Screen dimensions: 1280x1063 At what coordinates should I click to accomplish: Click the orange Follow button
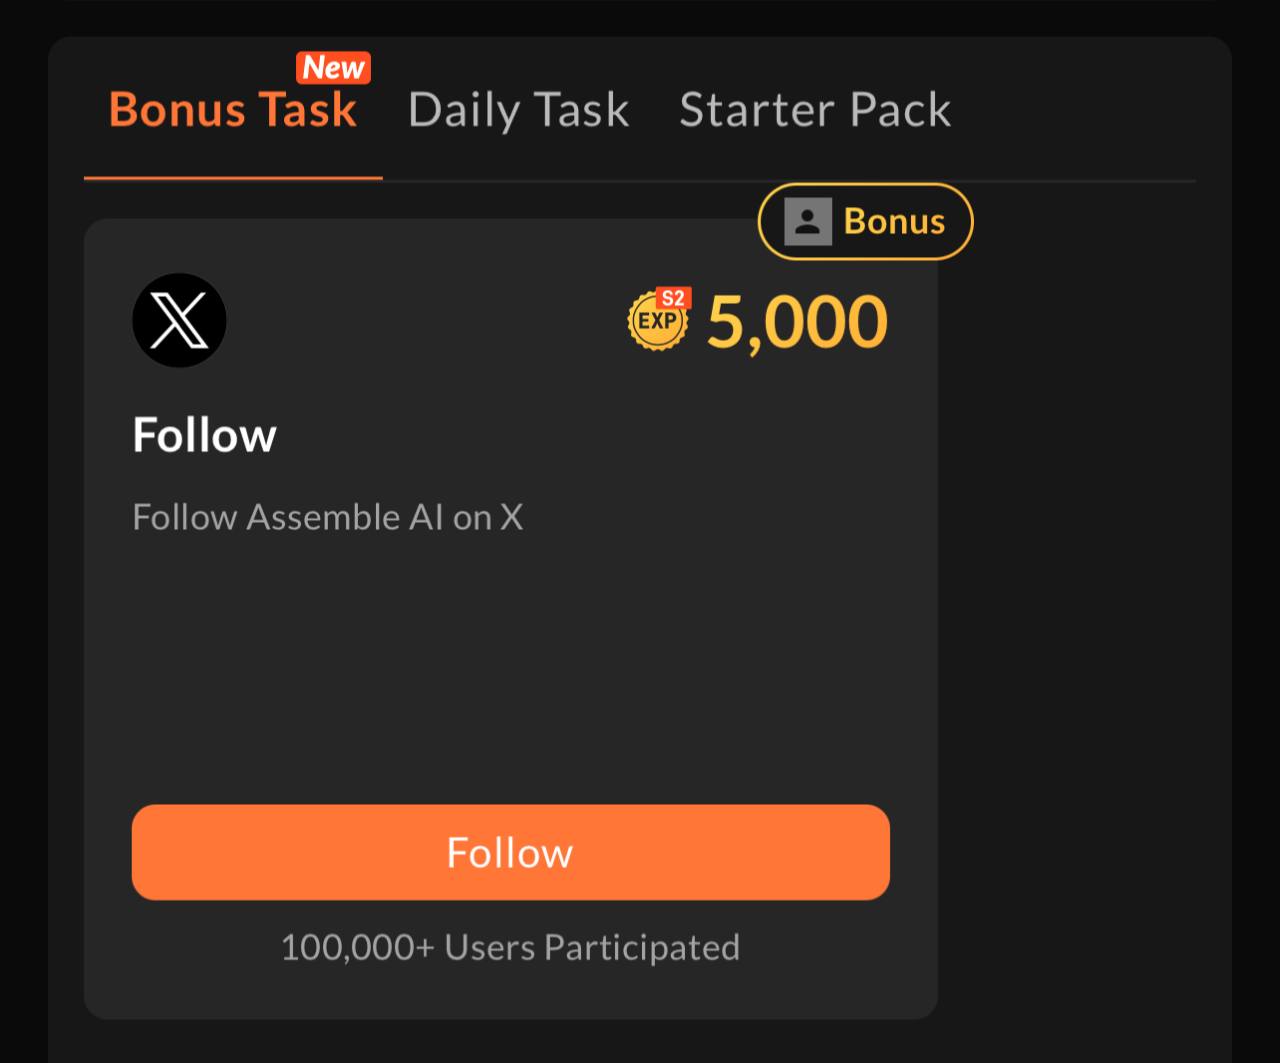click(510, 852)
